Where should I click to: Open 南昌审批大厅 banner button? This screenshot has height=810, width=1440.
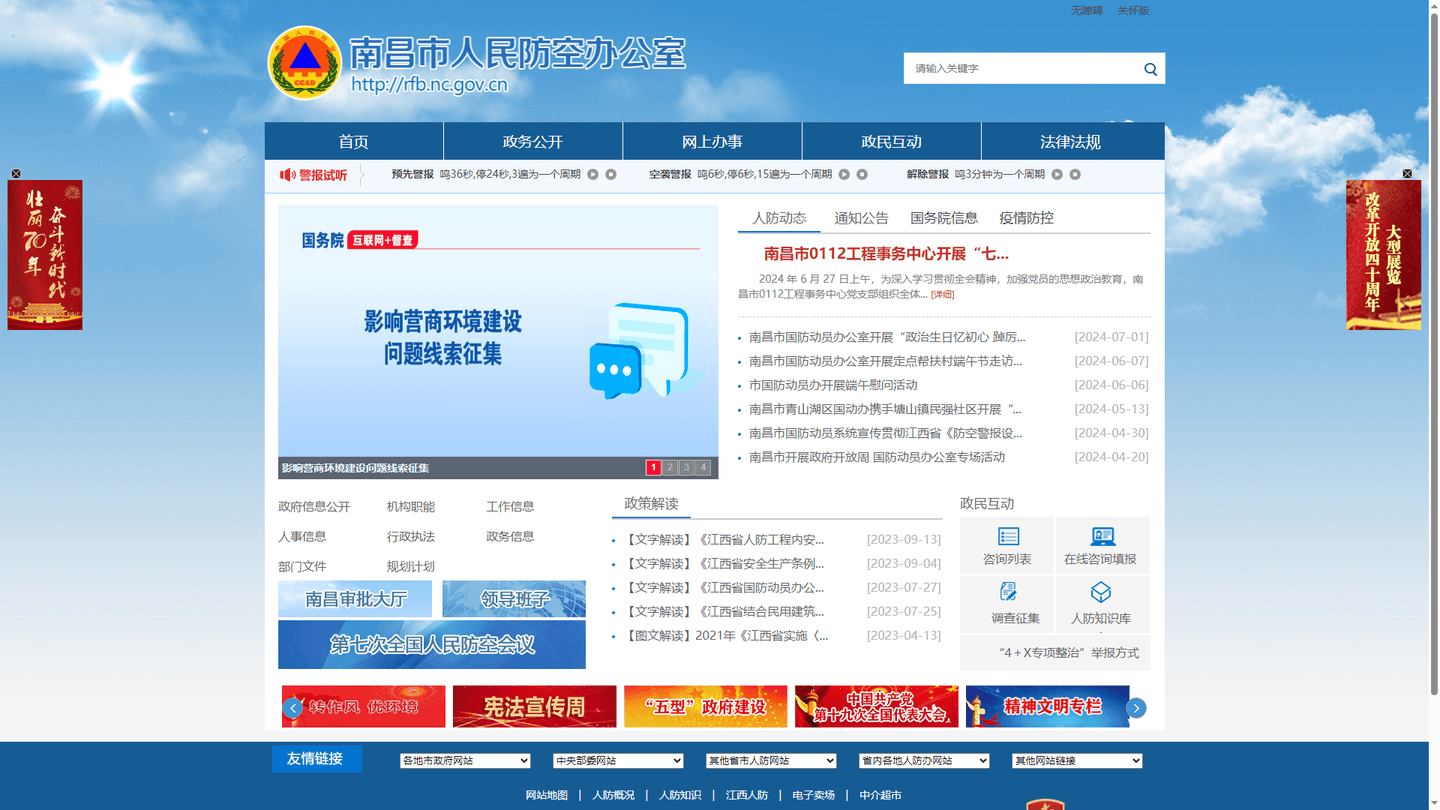coord(355,599)
